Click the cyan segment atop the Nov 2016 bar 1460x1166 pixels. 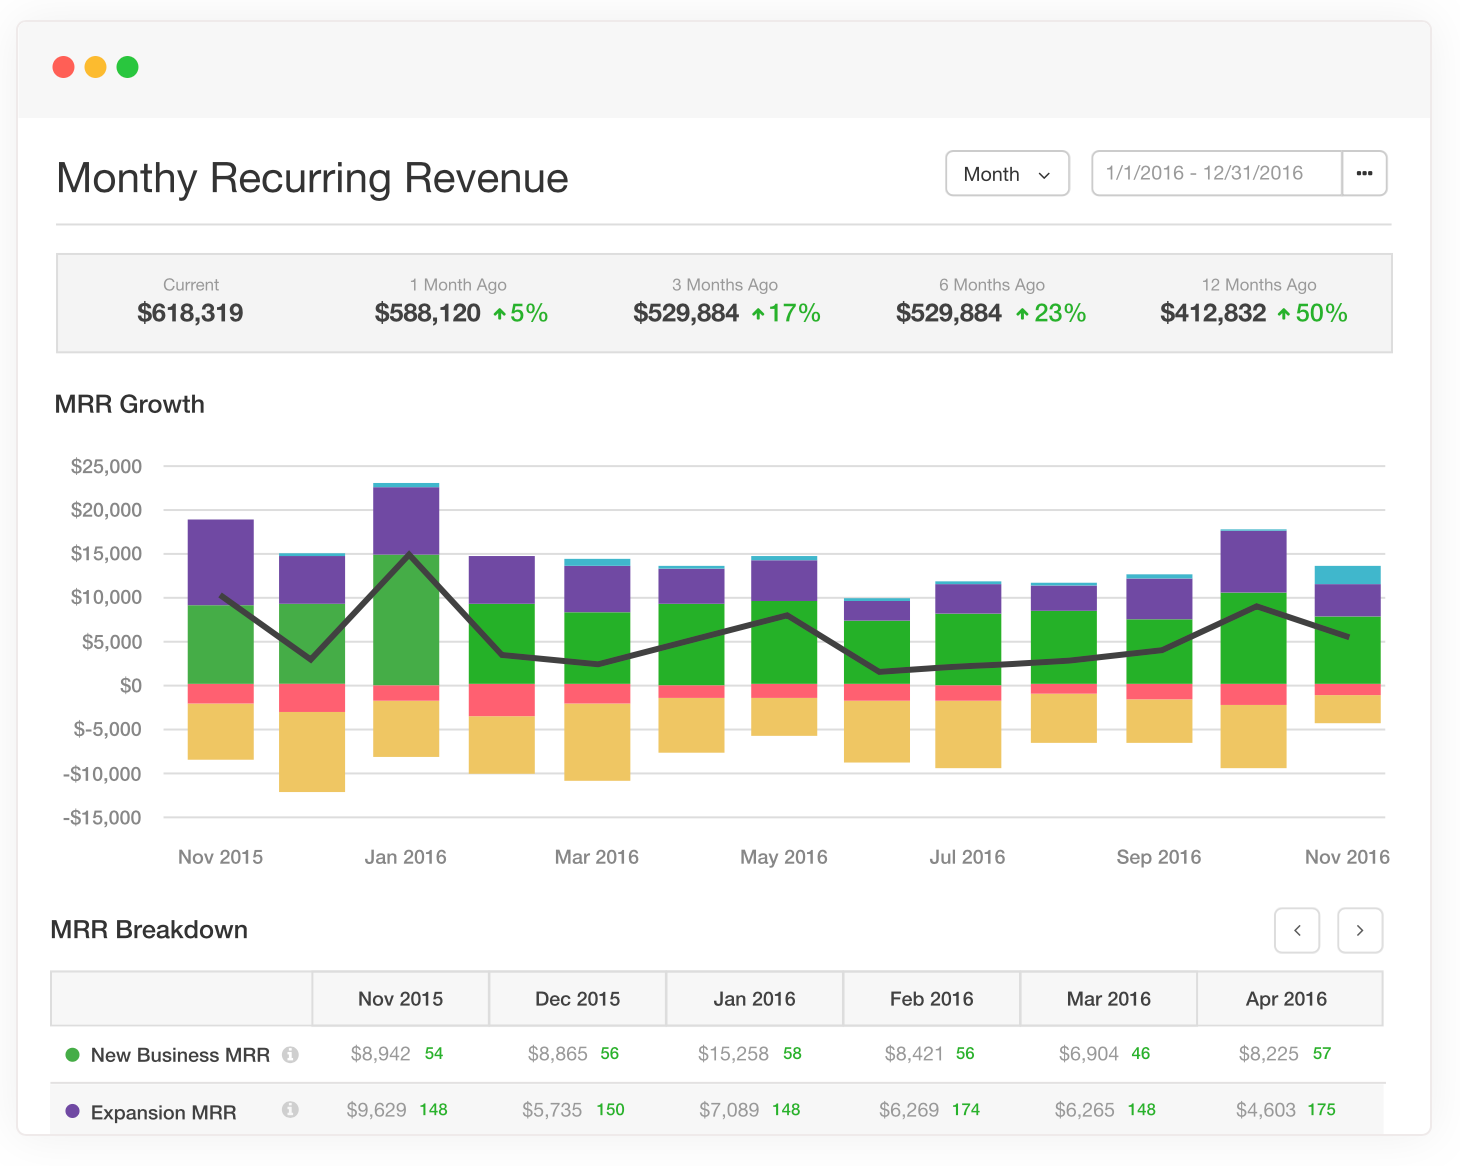tap(1347, 575)
